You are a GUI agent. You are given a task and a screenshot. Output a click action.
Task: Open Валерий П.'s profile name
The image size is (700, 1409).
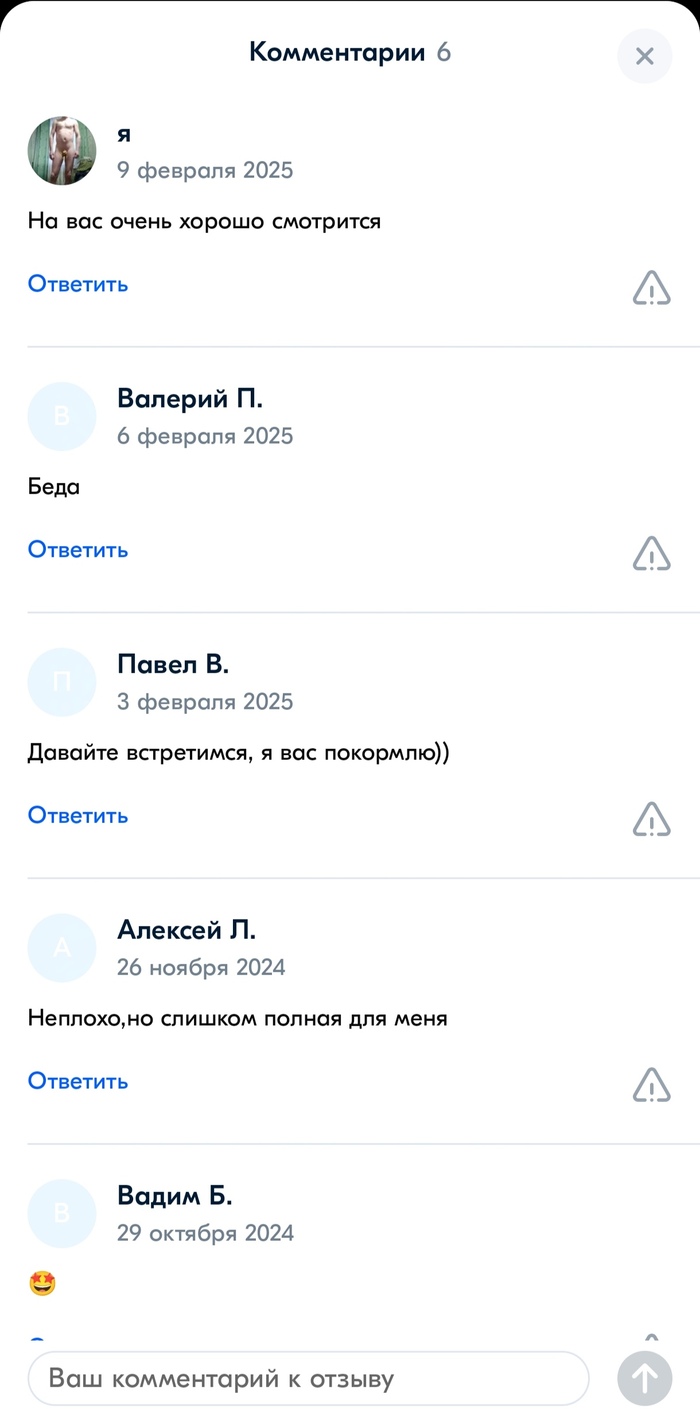tap(190, 399)
